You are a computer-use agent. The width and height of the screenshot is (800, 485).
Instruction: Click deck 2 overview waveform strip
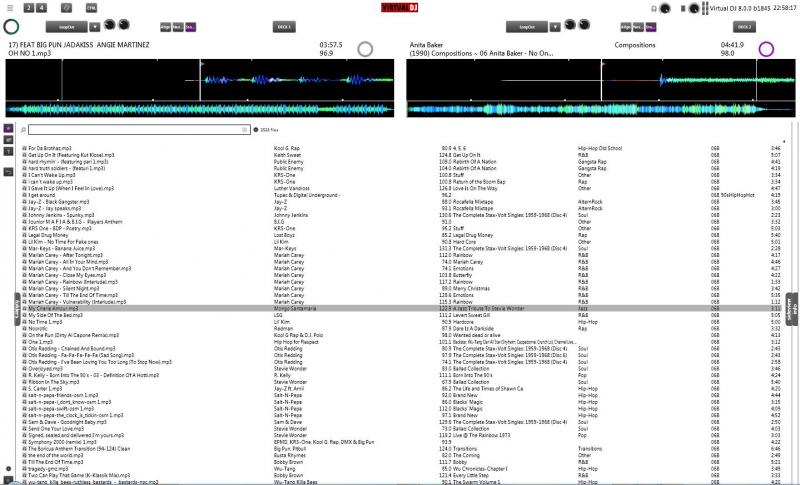tap(601, 109)
